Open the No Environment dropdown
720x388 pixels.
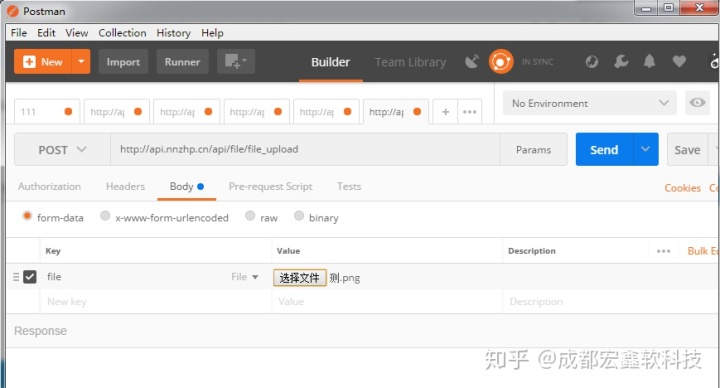[x=590, y=103]
